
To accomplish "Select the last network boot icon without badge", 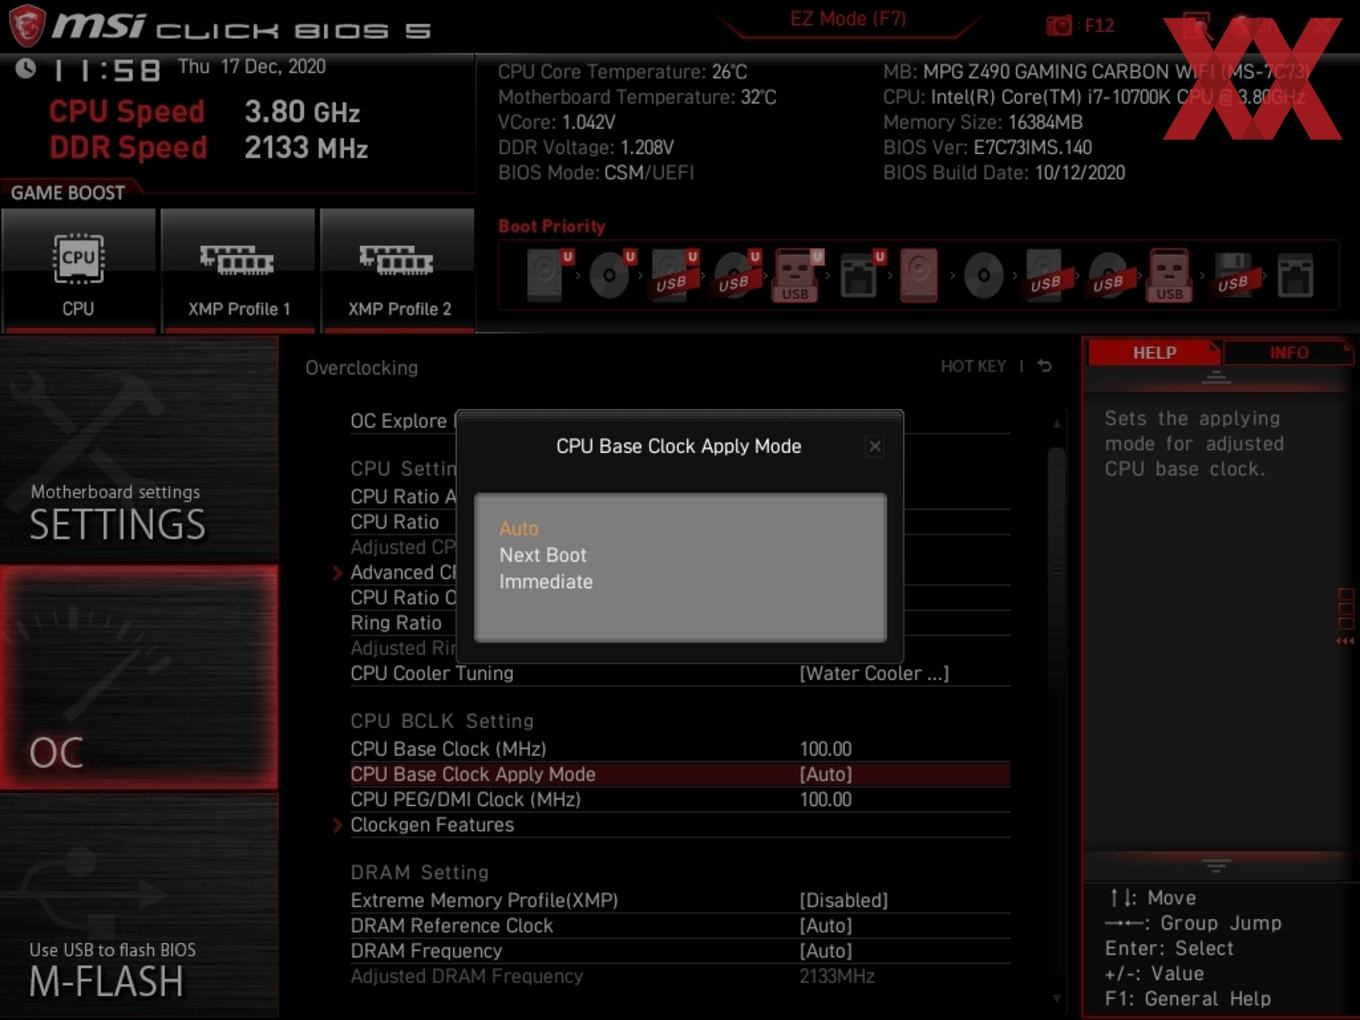I will pyautogui.click(x=1295, y=276).
